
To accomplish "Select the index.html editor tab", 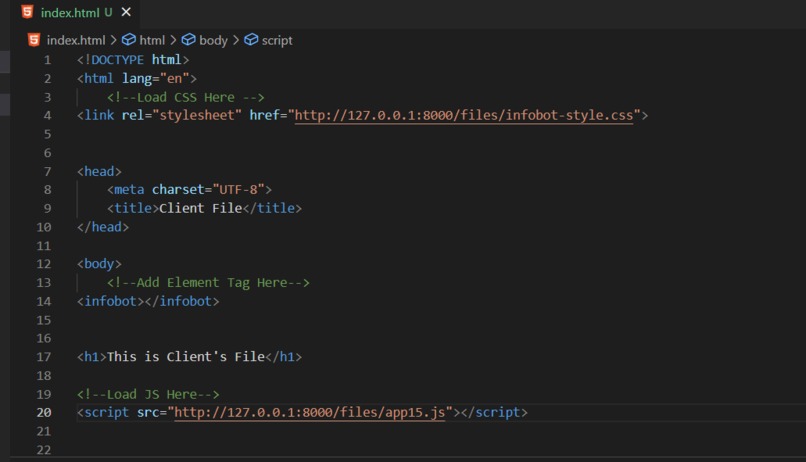I will click(x=76, y=12).
